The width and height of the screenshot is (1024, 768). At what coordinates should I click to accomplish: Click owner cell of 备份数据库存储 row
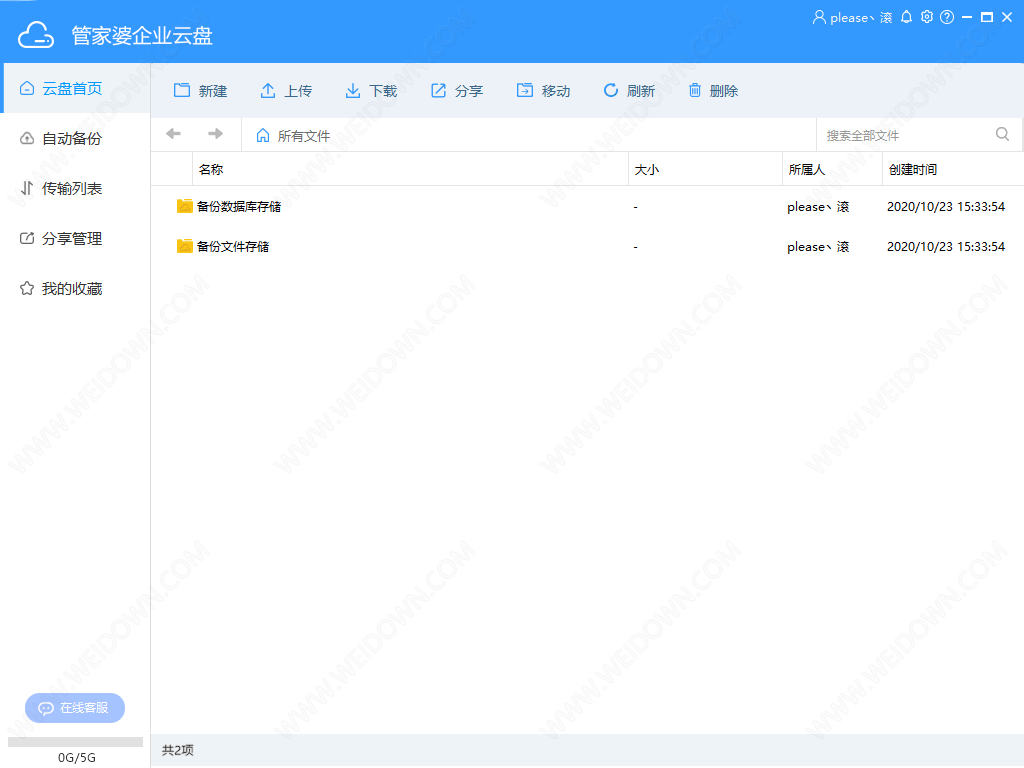(818, 207)
